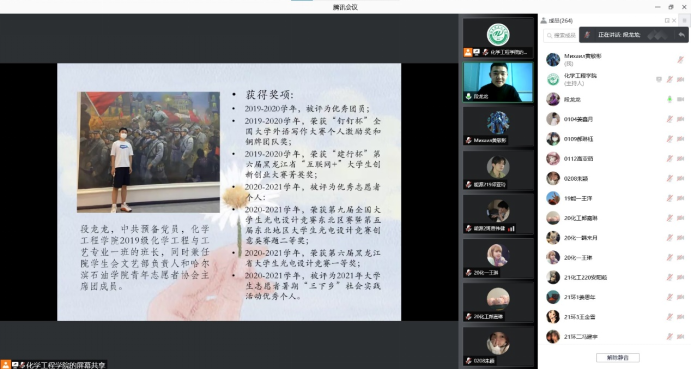Click green active microphone icon of 段龙龙

(669, 99)
